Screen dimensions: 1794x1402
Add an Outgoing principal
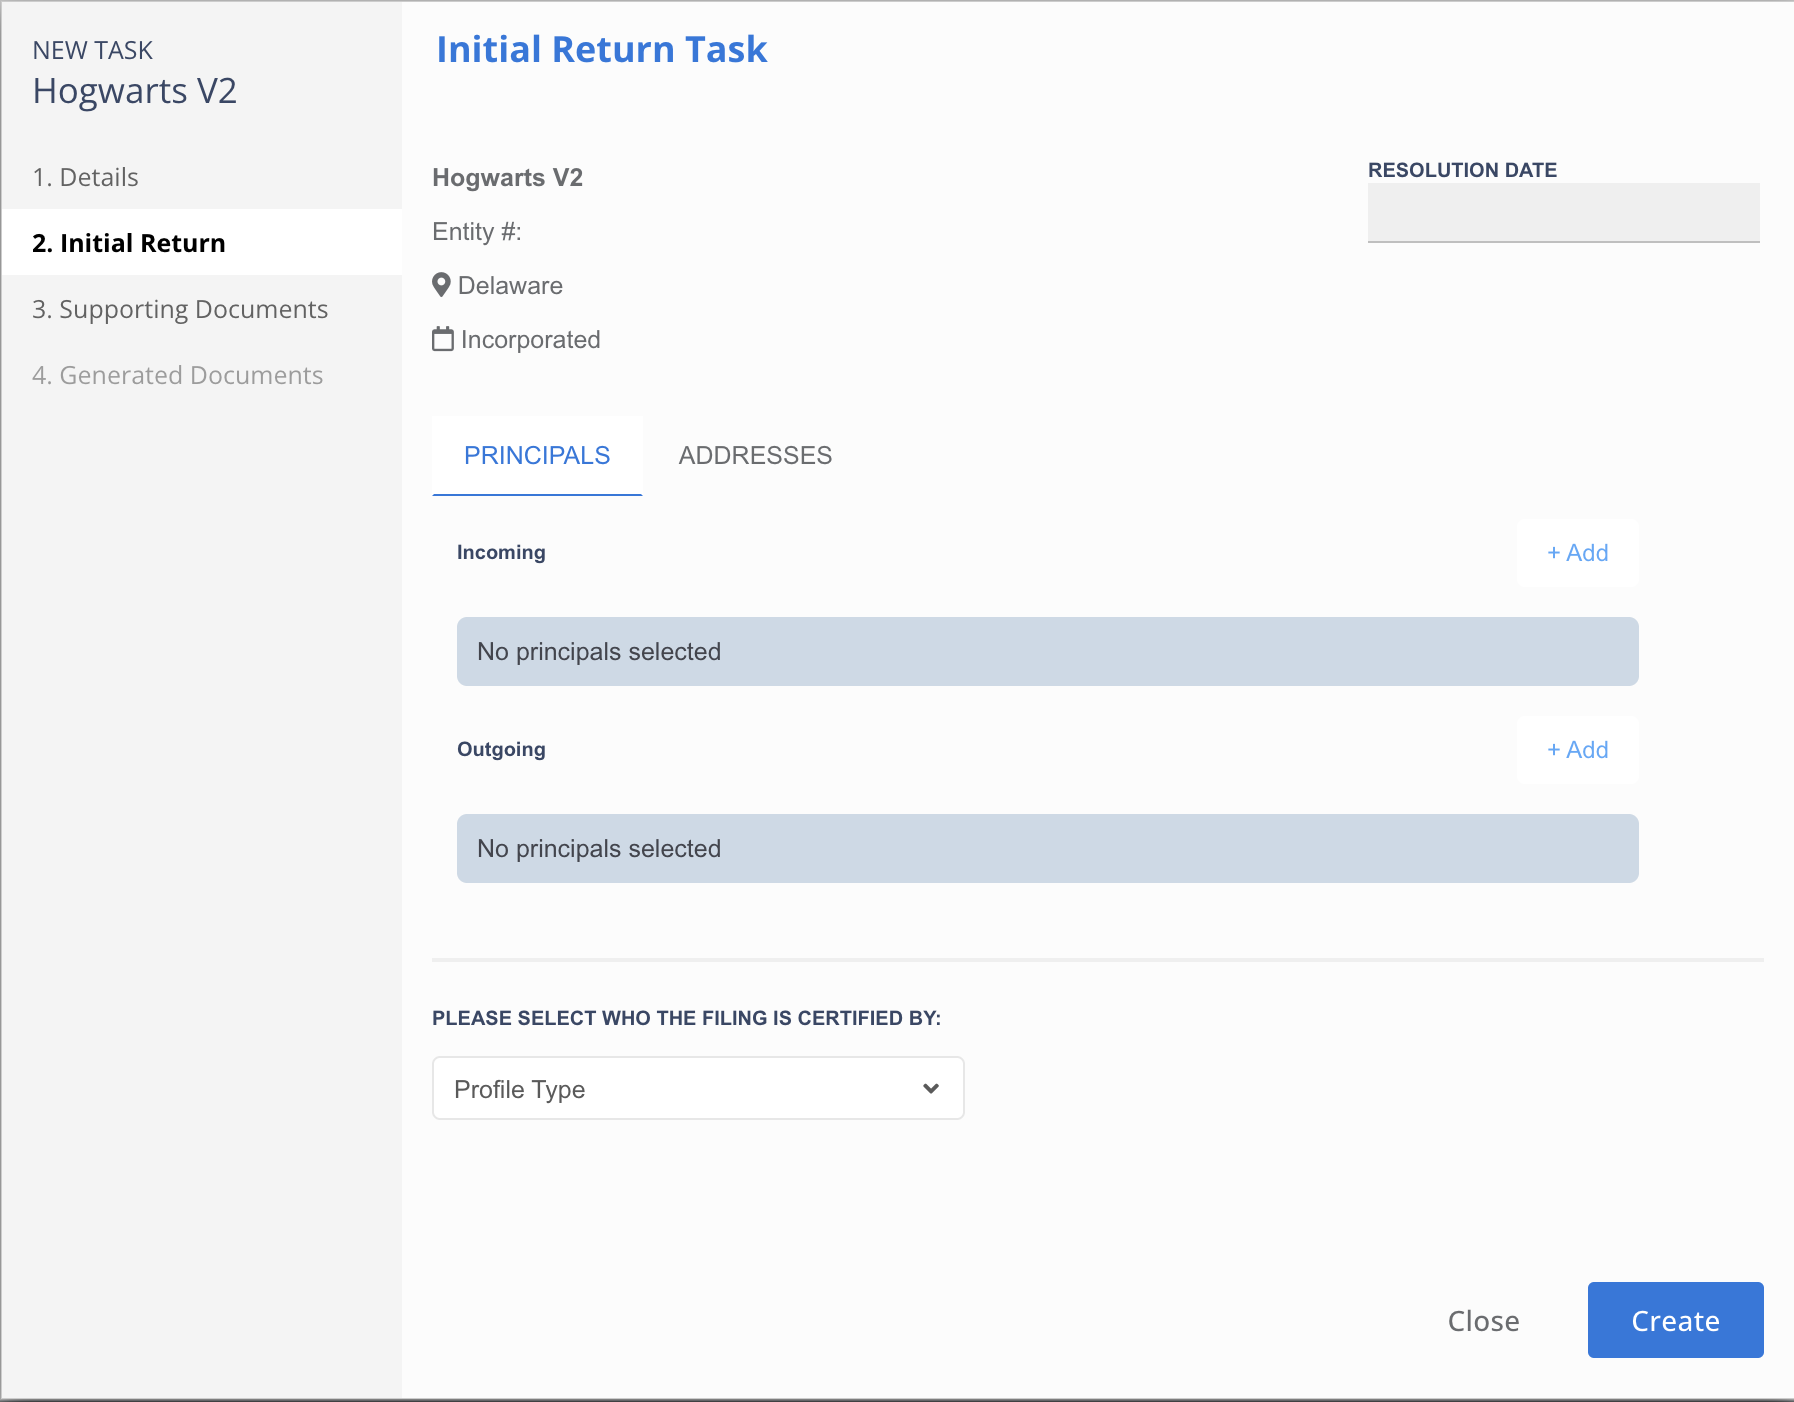click(x=1577, y=750)
